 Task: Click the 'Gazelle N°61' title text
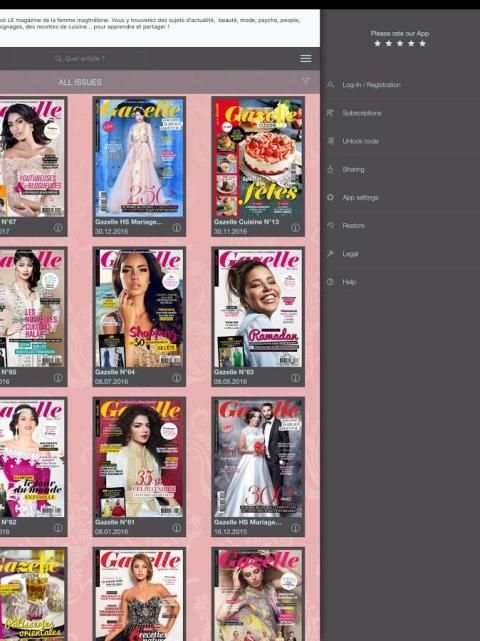click(114, 522)
